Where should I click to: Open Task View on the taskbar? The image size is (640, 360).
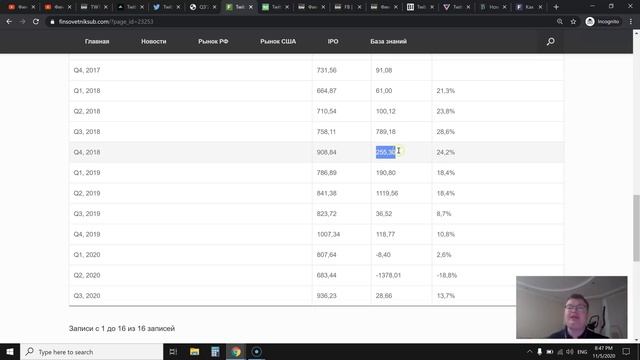click(x=173, y=352)
